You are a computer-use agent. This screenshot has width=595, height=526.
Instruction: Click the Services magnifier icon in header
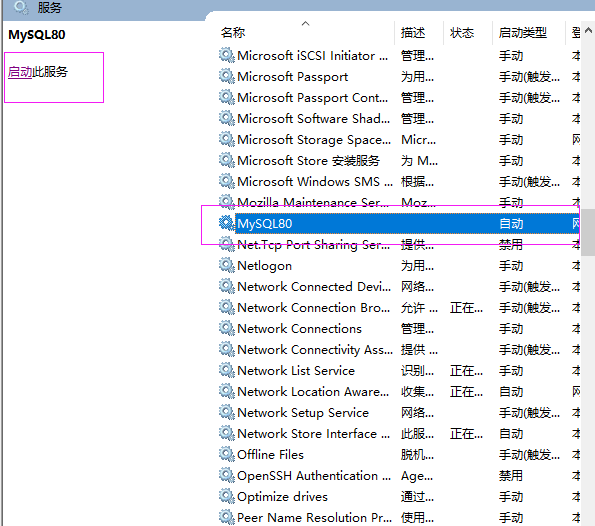[x=21, y=7]
